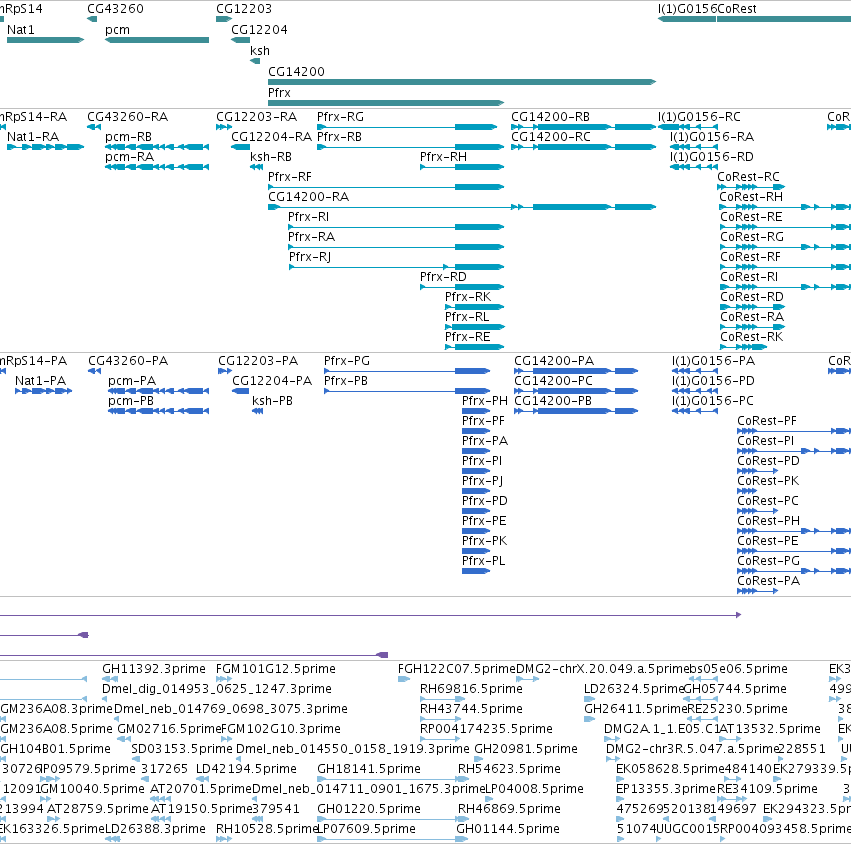Viewport: 851px width, 844px height.
Task: Click protein CG12204-PA
Action: (x=240, y=391)
